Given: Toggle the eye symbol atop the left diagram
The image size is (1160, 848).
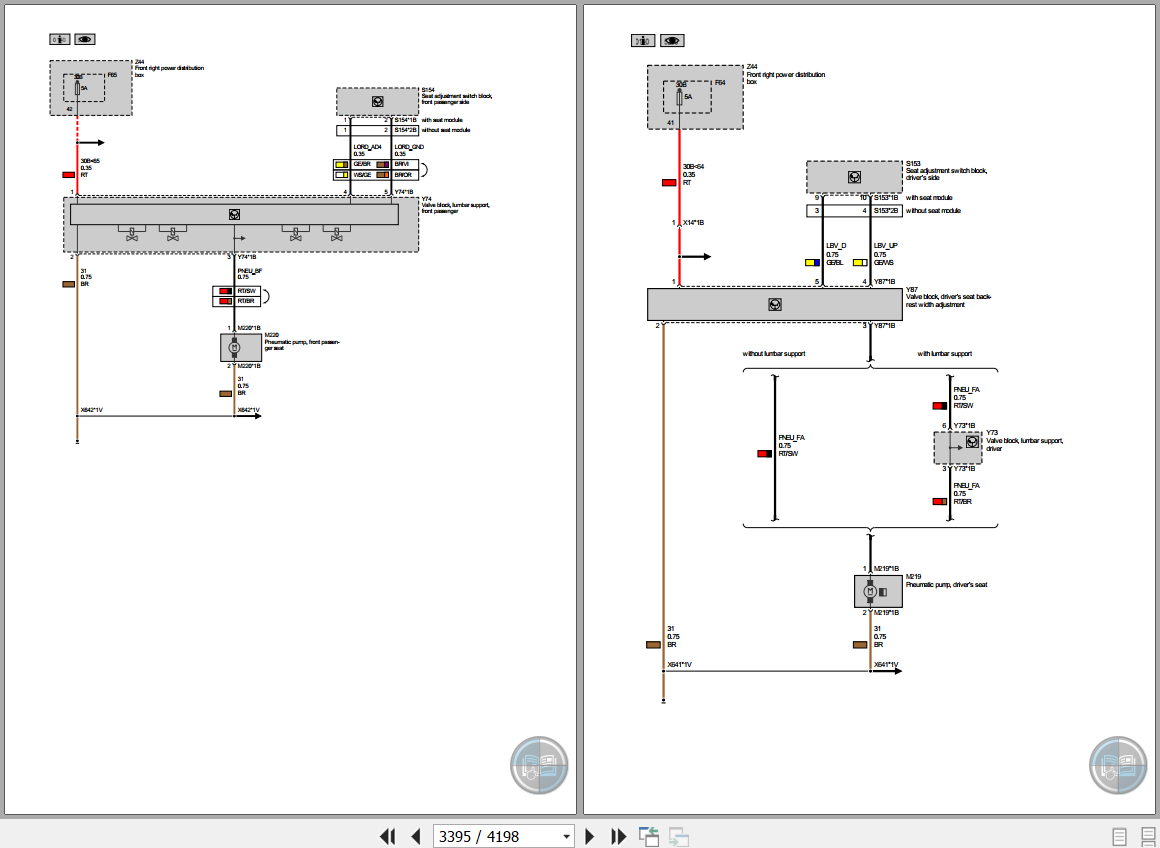Looking at the screenshot, I should pos(85,39).
